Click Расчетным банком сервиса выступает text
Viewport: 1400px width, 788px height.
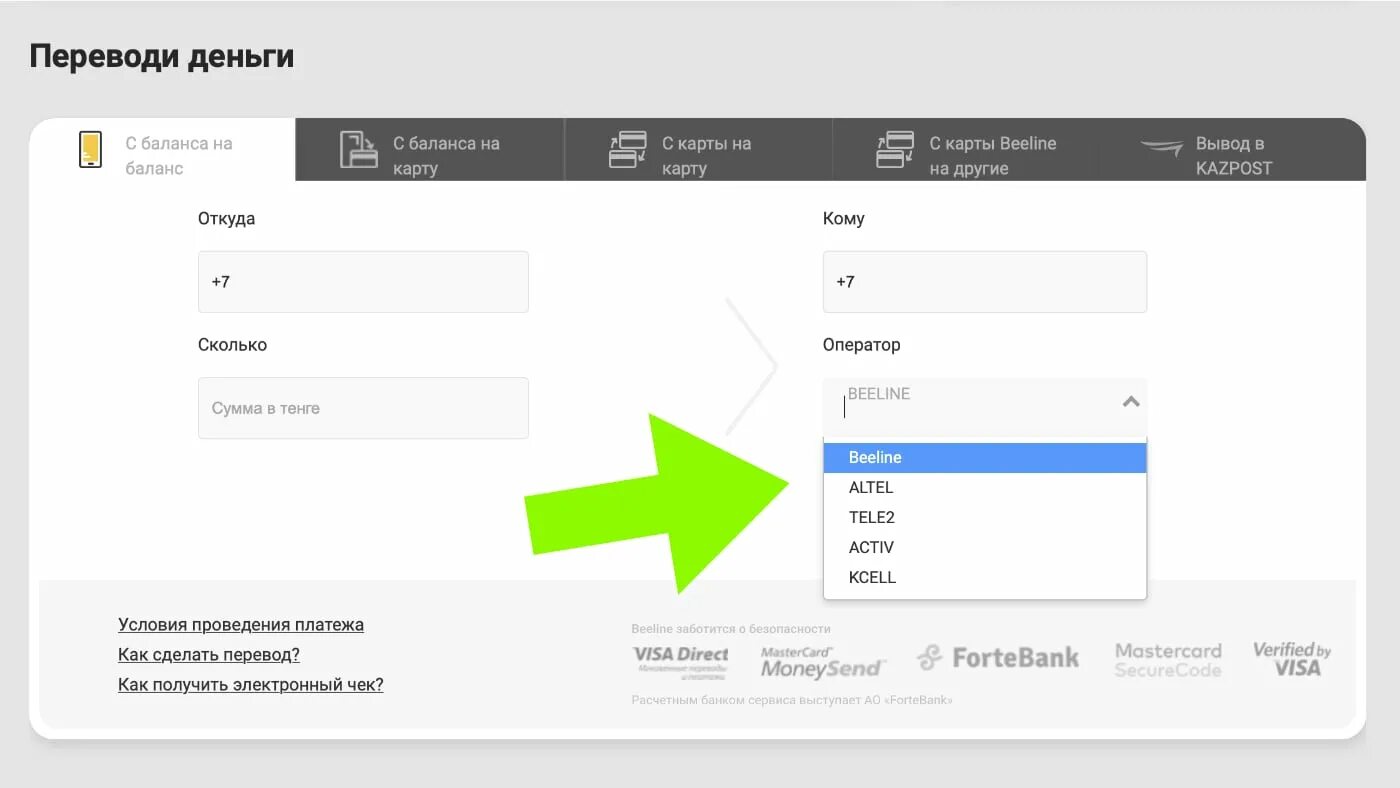[792, 700]
